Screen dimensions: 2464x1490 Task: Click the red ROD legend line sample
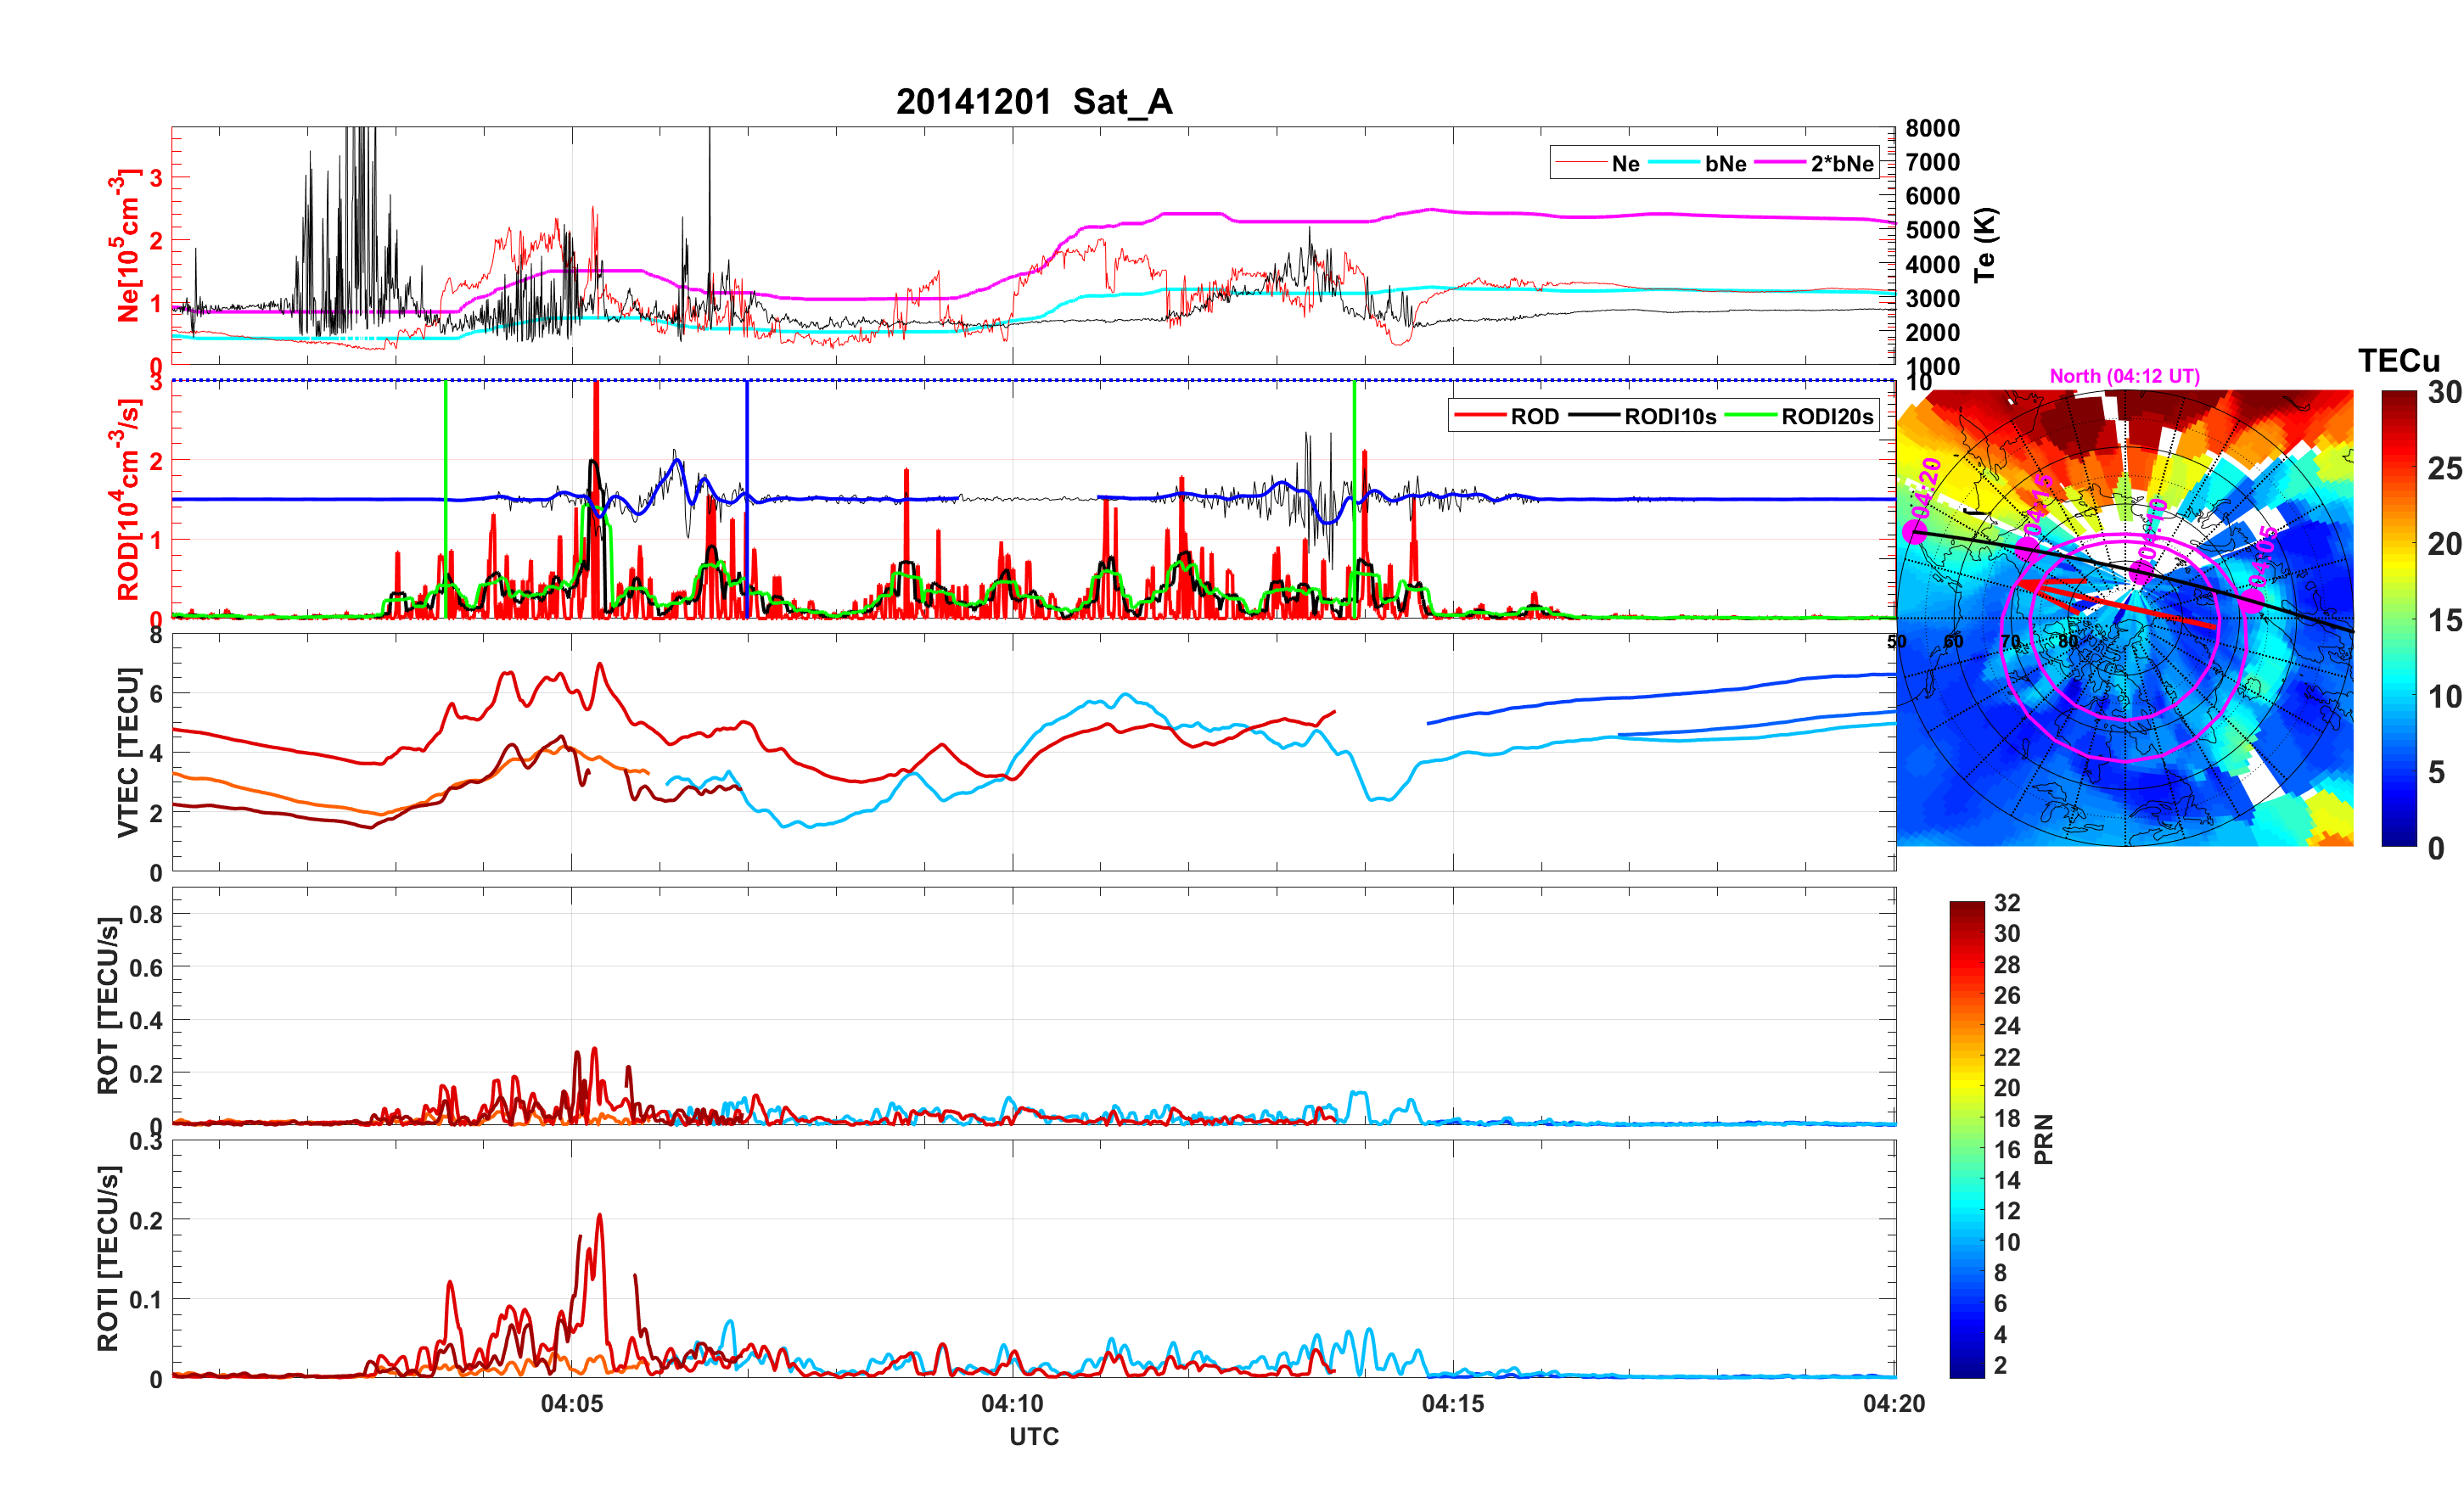(x=1480, y=416)
